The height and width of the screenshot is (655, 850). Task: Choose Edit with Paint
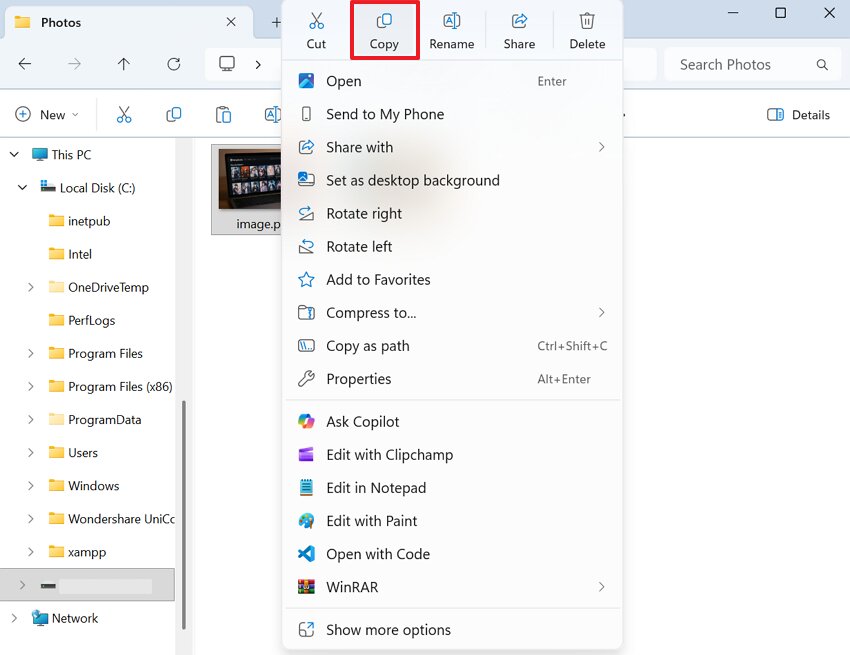[x=452, y=521]
